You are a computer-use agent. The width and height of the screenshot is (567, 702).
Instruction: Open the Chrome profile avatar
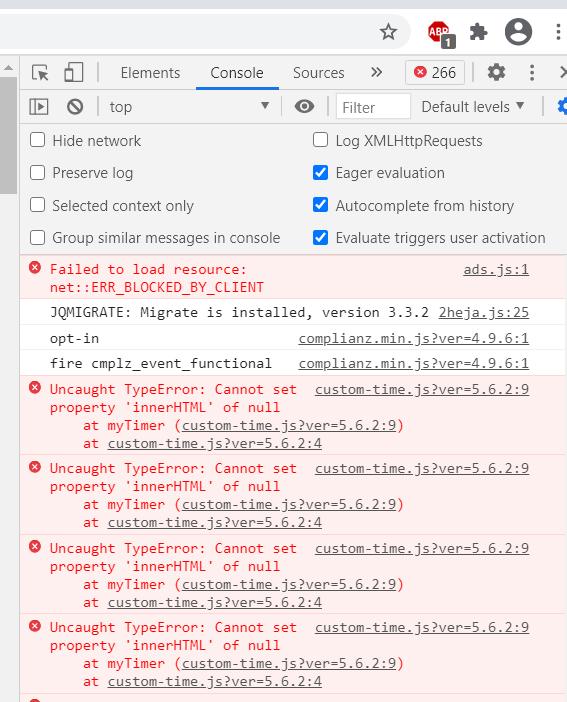click(518, 32)
